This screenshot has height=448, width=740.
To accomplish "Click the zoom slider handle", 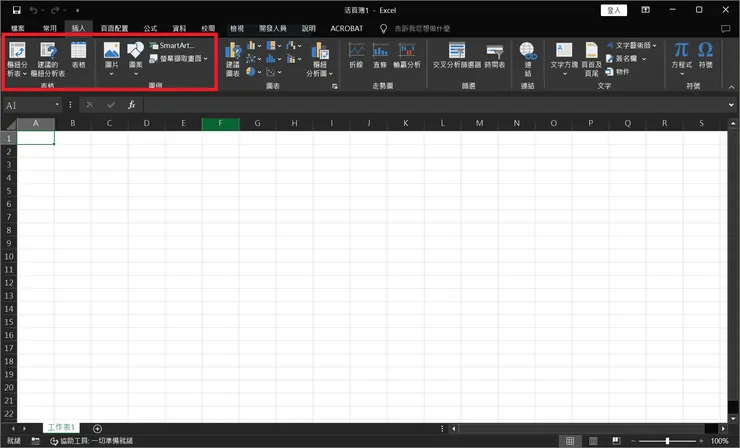I will (x=667, y=441).
